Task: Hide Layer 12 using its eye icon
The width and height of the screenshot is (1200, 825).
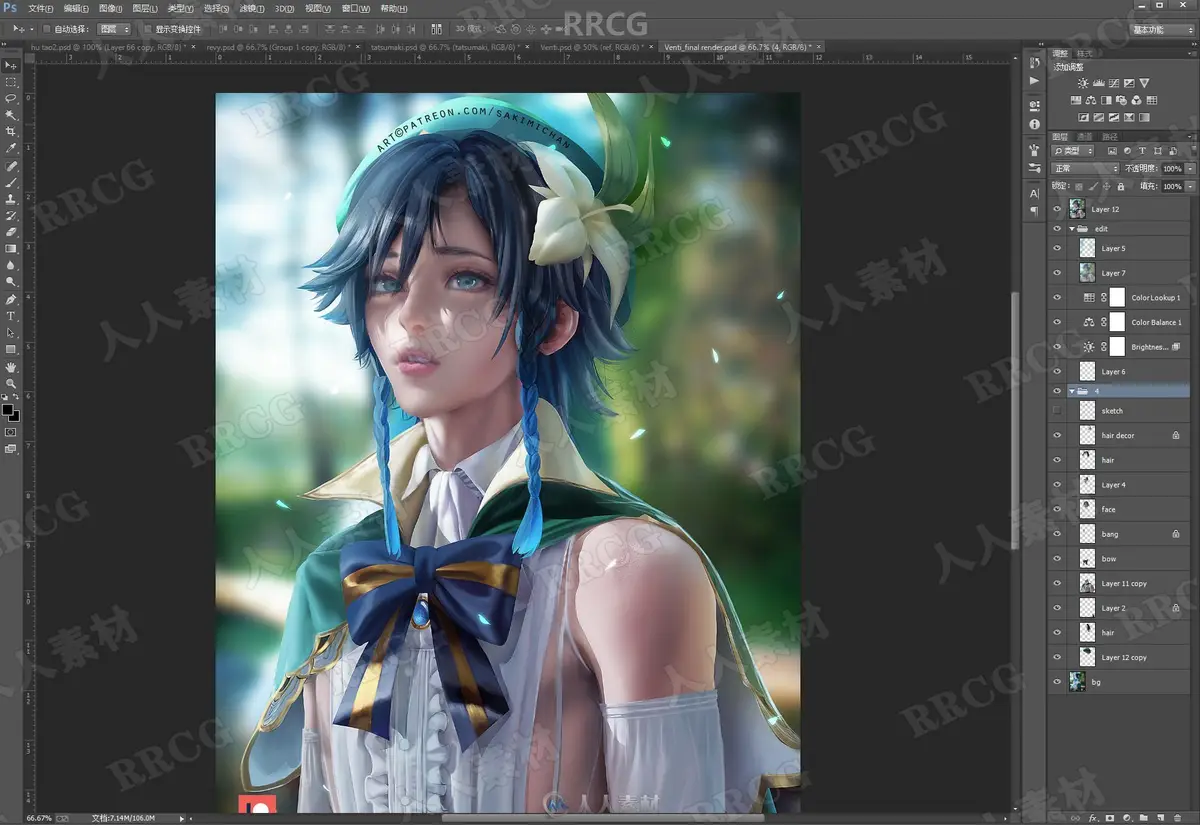Action: [x=1057, y=209]
